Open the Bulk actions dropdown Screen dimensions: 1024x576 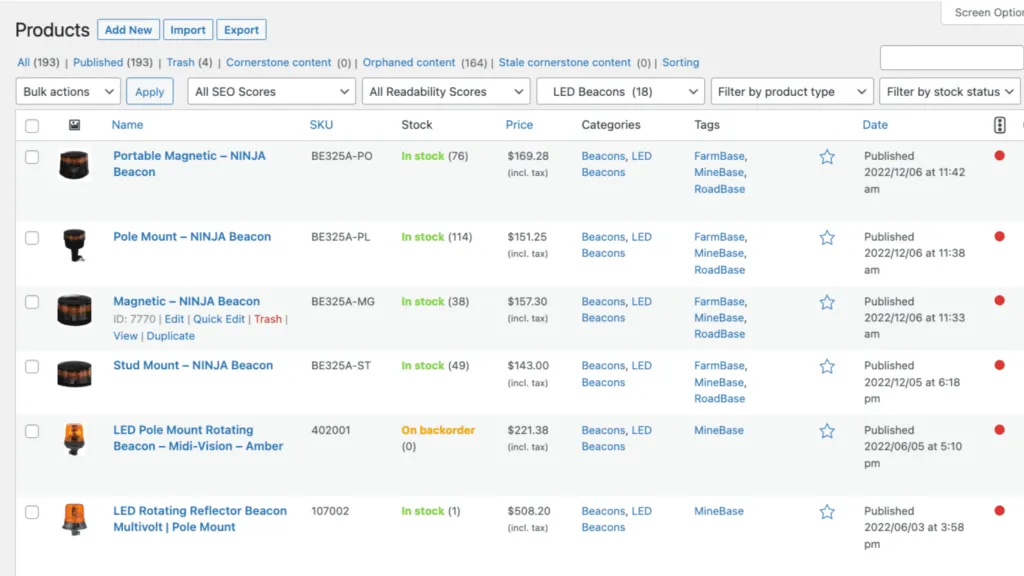coord(68,91)
